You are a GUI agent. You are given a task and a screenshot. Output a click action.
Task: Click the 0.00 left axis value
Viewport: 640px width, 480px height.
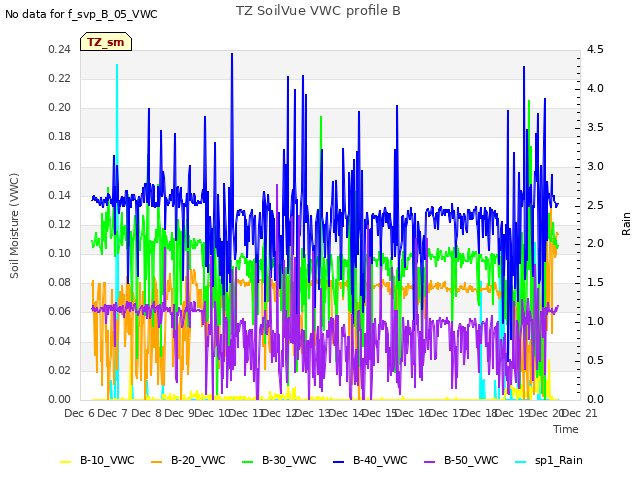tap(60, 399)
